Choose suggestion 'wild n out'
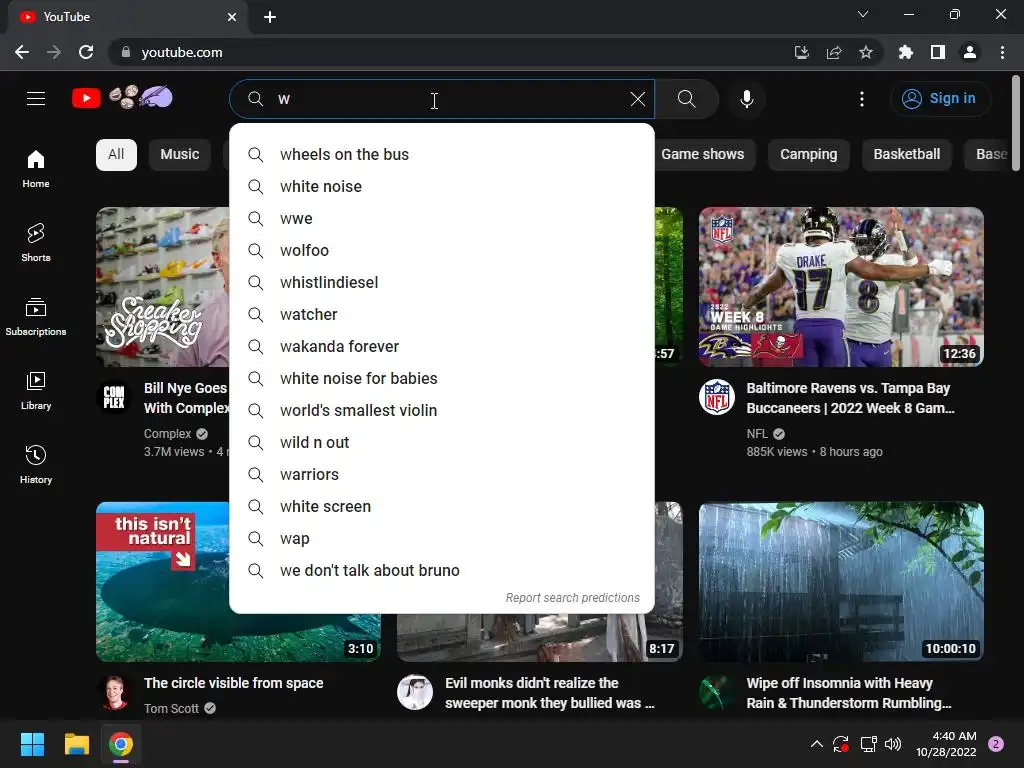 441,443
